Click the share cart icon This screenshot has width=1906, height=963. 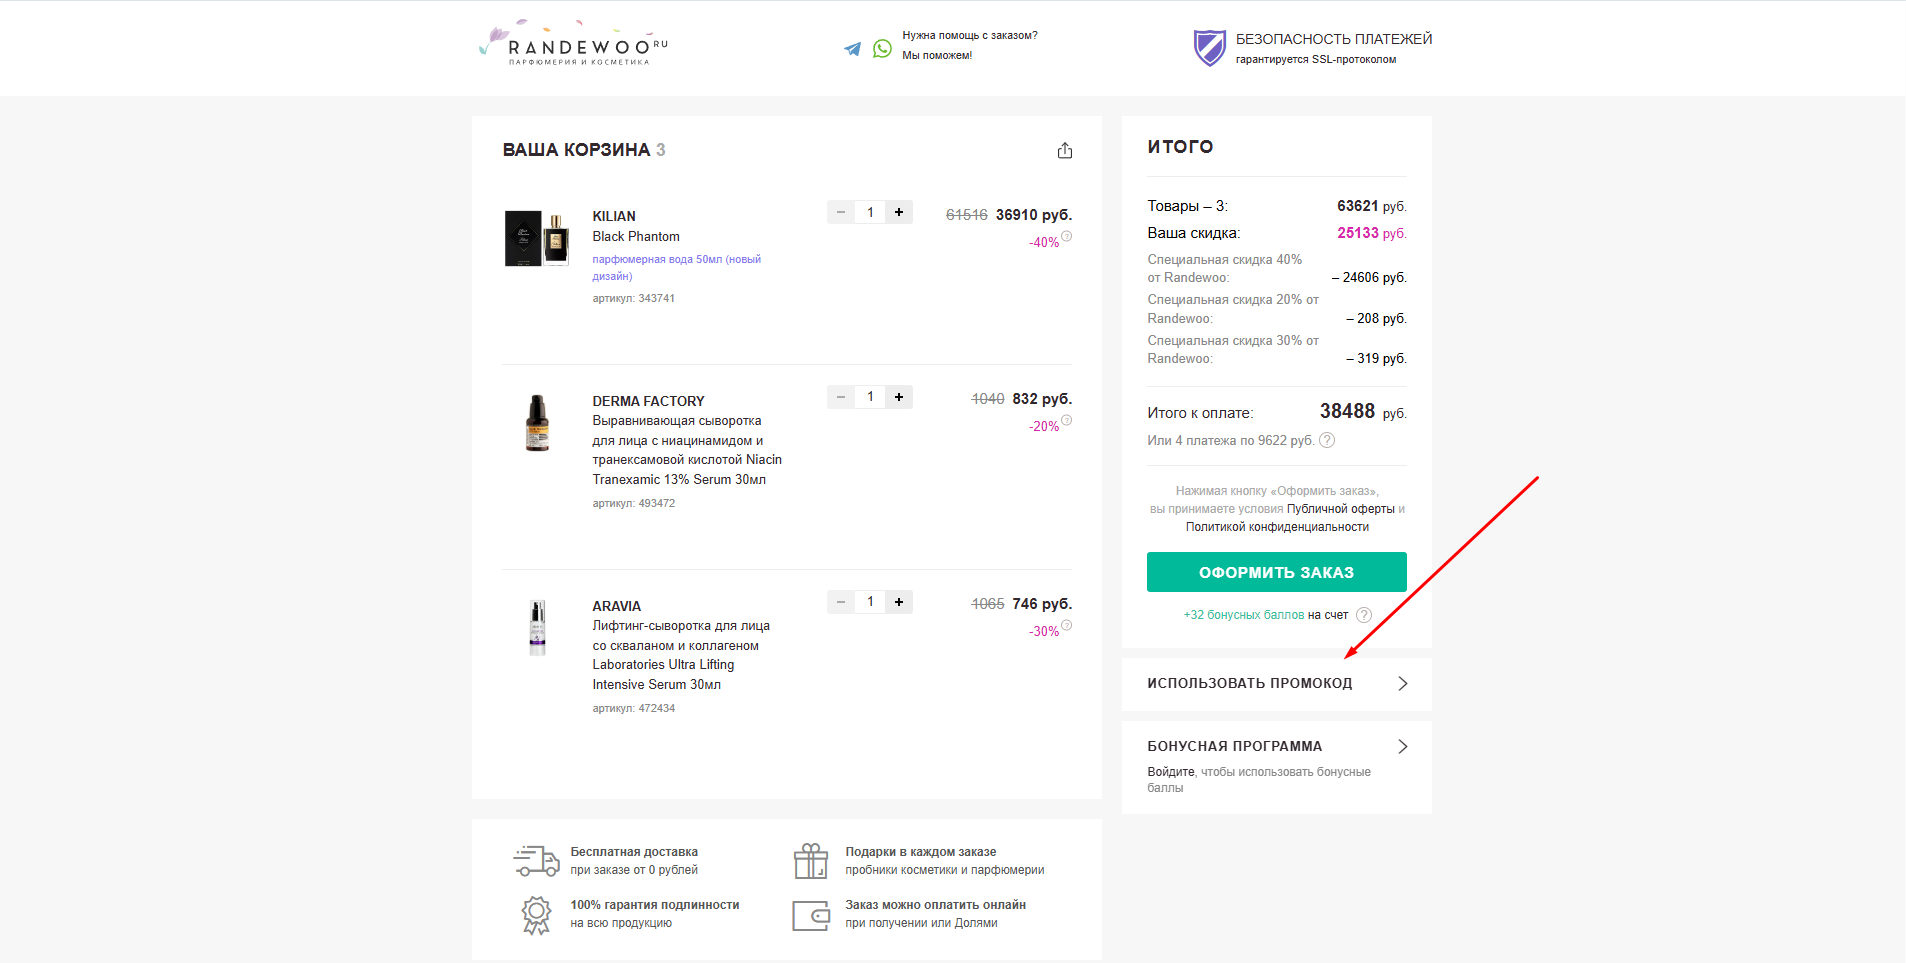point(1065,150)
